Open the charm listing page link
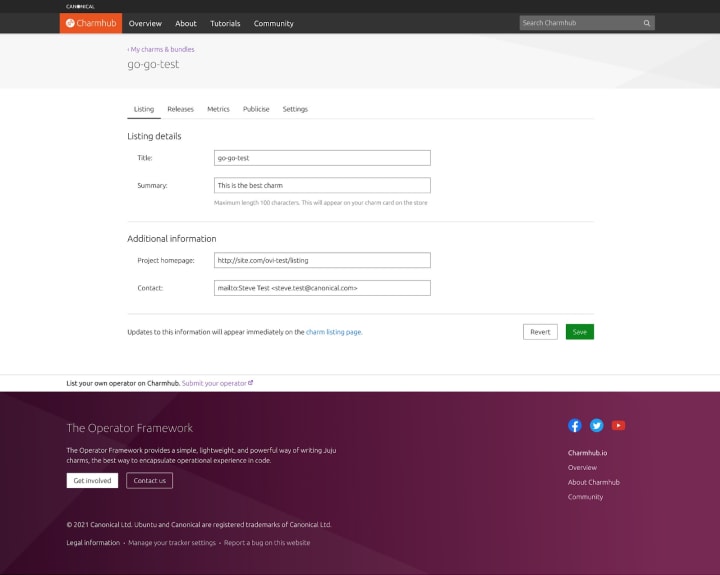 pyautogui.click(x=334, y=332)
